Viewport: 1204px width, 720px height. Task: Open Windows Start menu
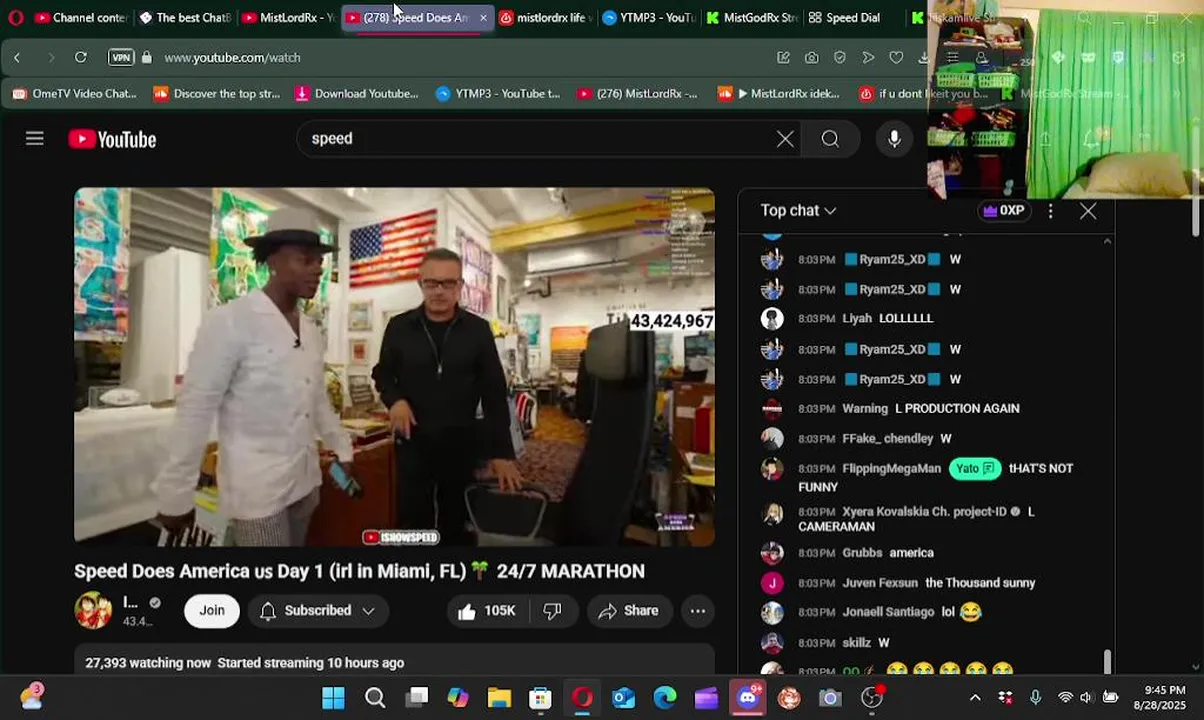333,698
